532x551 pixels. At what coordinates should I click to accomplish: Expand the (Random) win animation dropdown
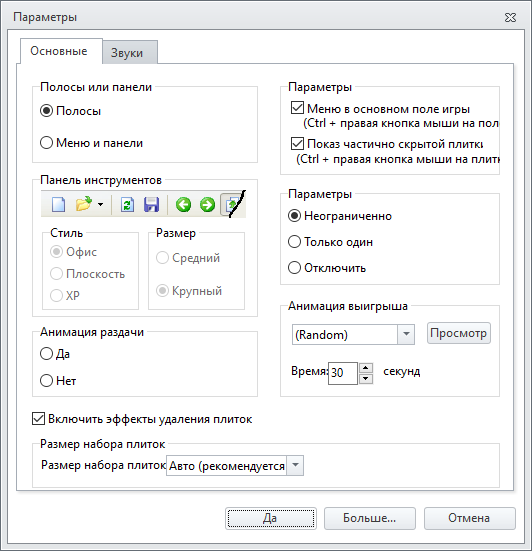[x=406, y=334]
